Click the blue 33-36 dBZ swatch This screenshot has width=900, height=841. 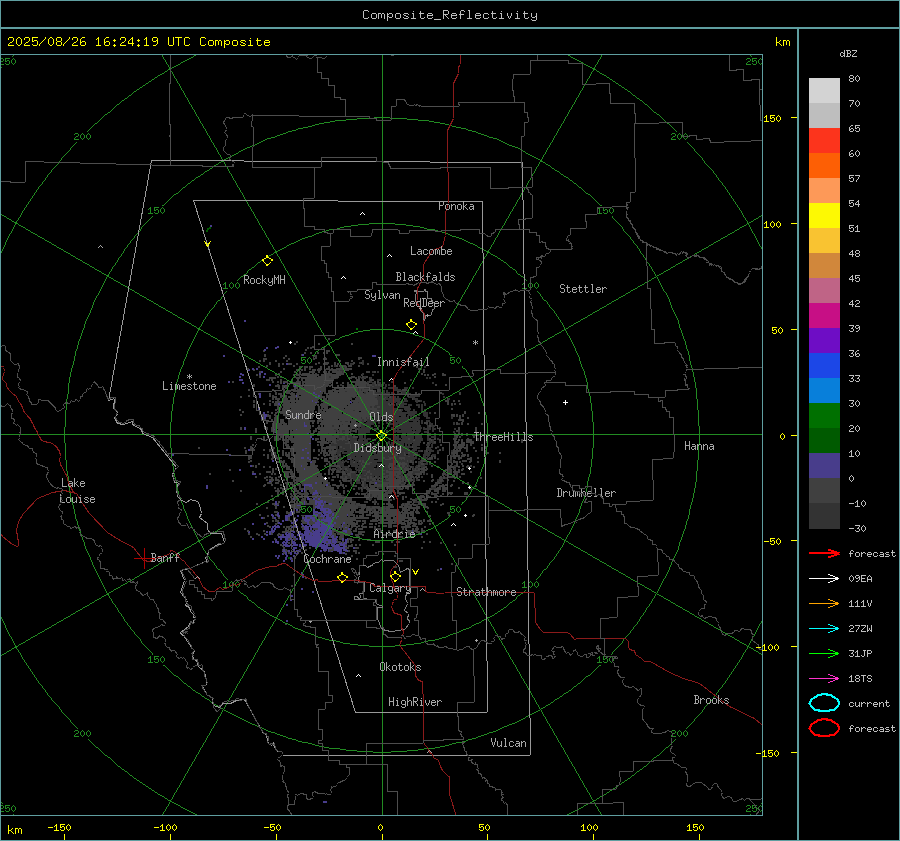(x=824, y=366)
